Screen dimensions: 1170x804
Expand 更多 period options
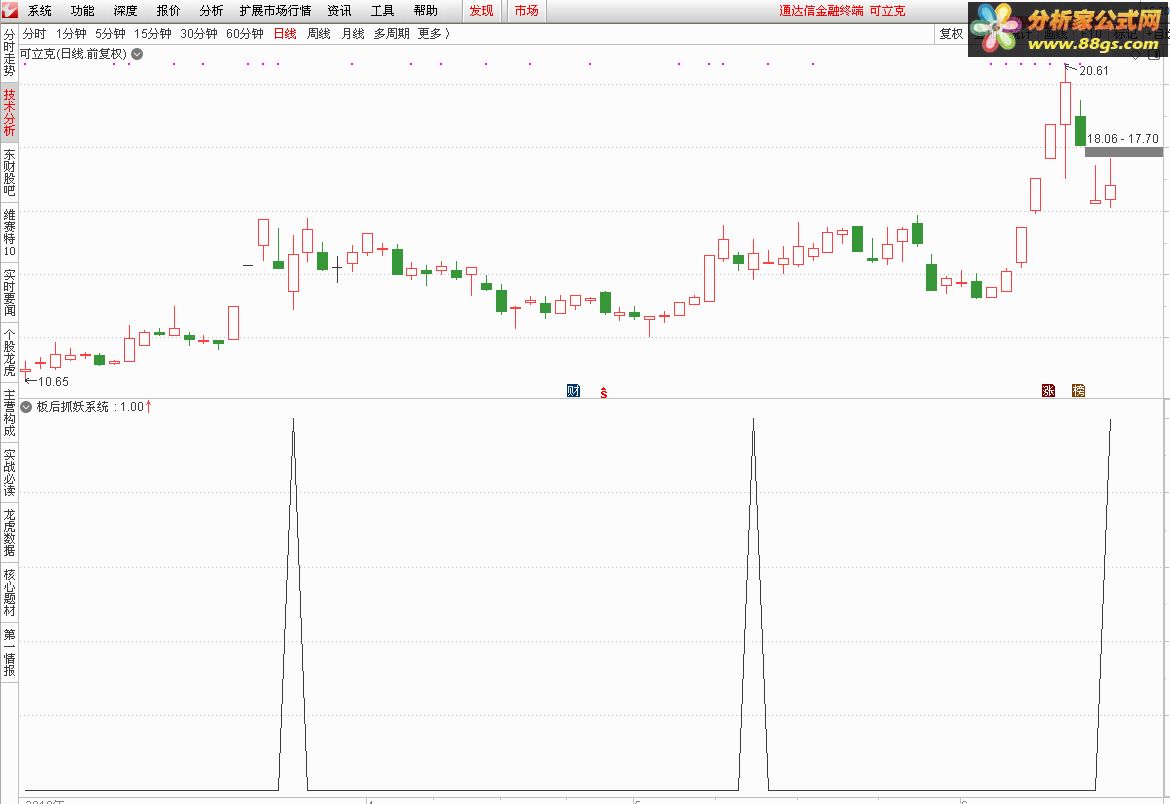(434, 34)
